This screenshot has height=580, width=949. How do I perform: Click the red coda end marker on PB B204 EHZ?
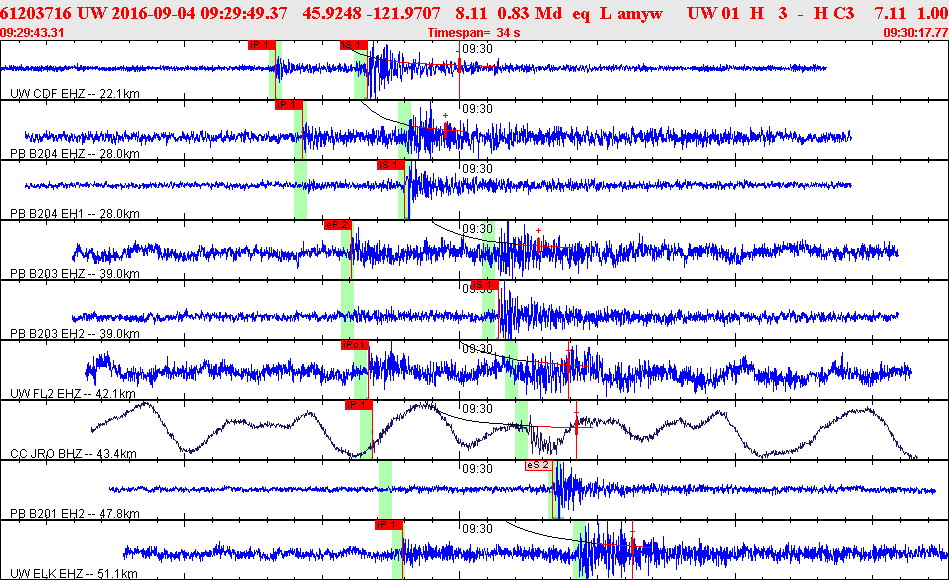[445, 130]
